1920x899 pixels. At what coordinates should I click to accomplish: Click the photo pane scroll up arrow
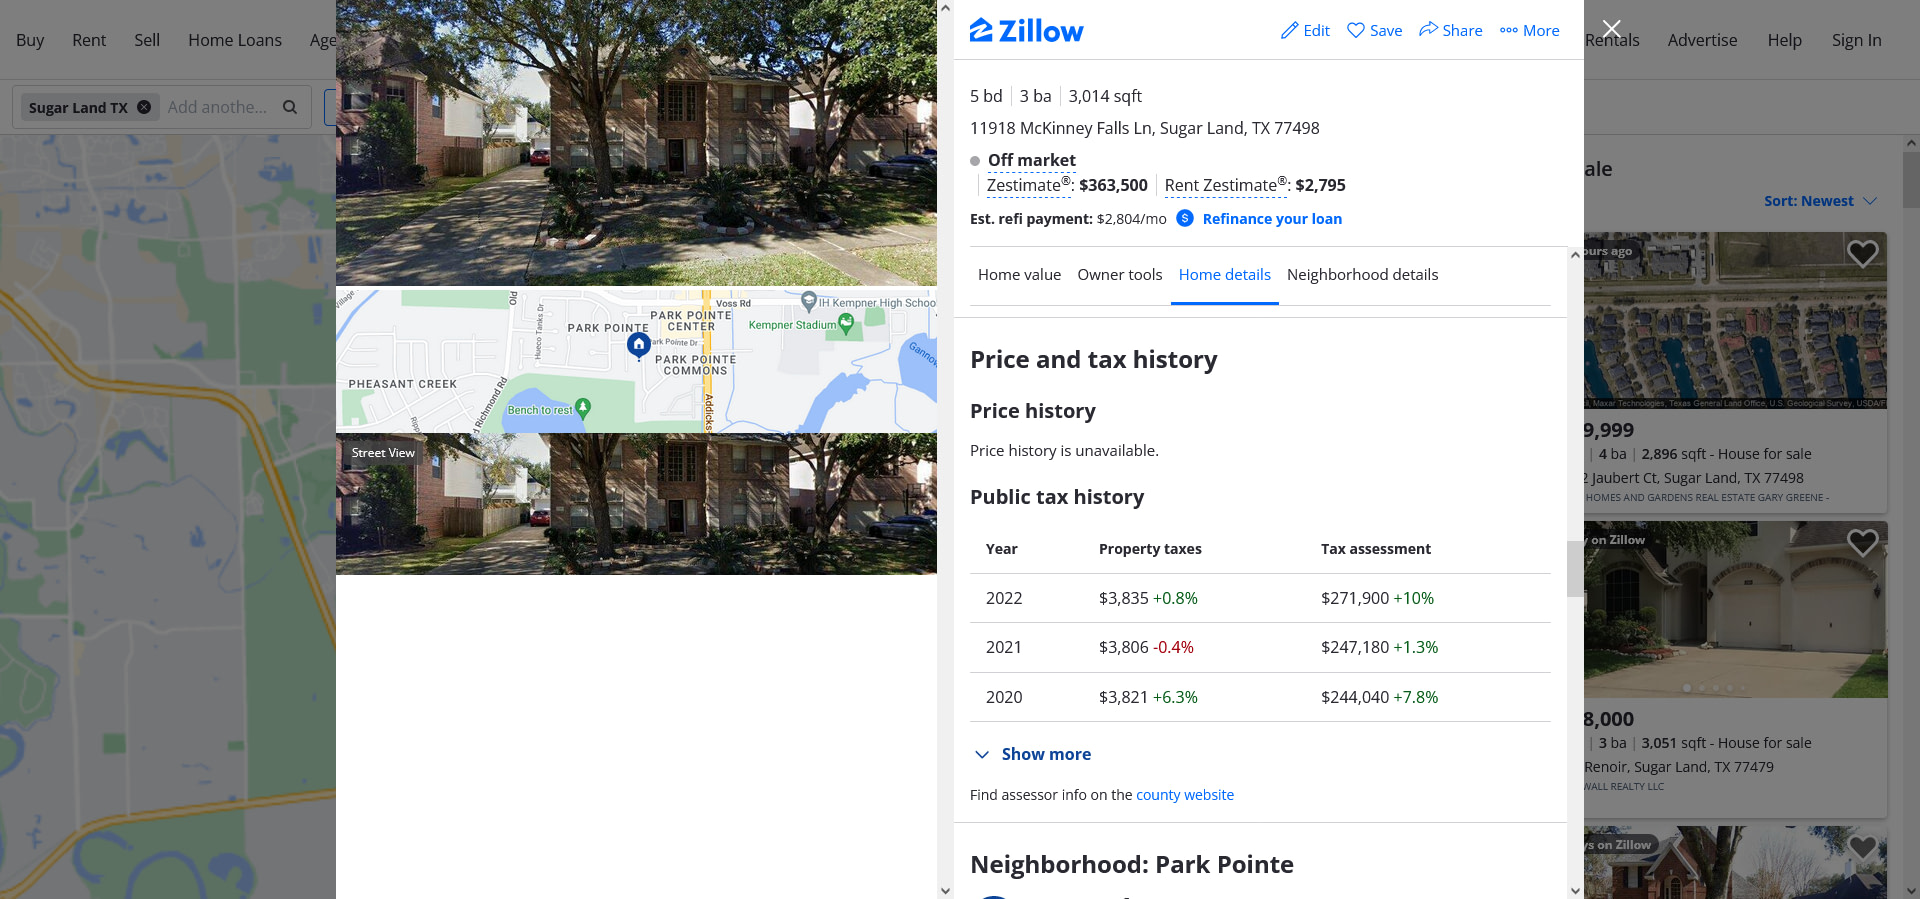[945, 9]
